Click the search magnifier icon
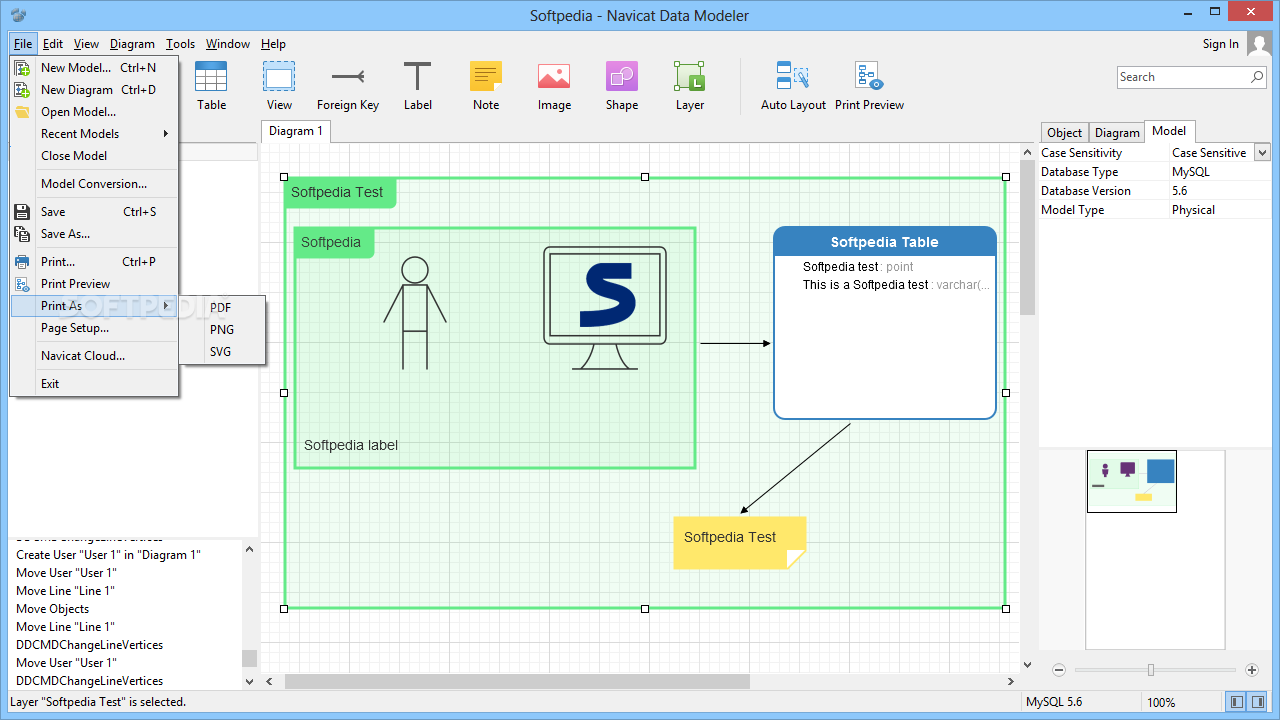Image resolution: width=1280 pixels, height=720 pixels. 1257,77
